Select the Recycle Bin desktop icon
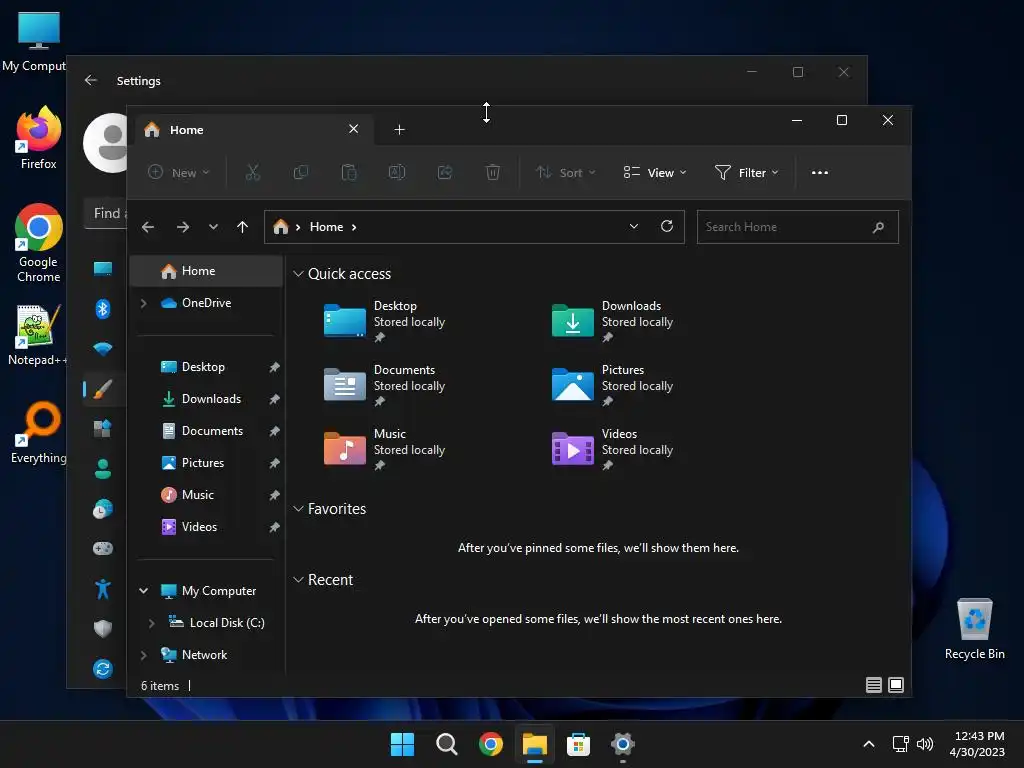The width and height of the screenshot is (1024, 768). point(974,629)
